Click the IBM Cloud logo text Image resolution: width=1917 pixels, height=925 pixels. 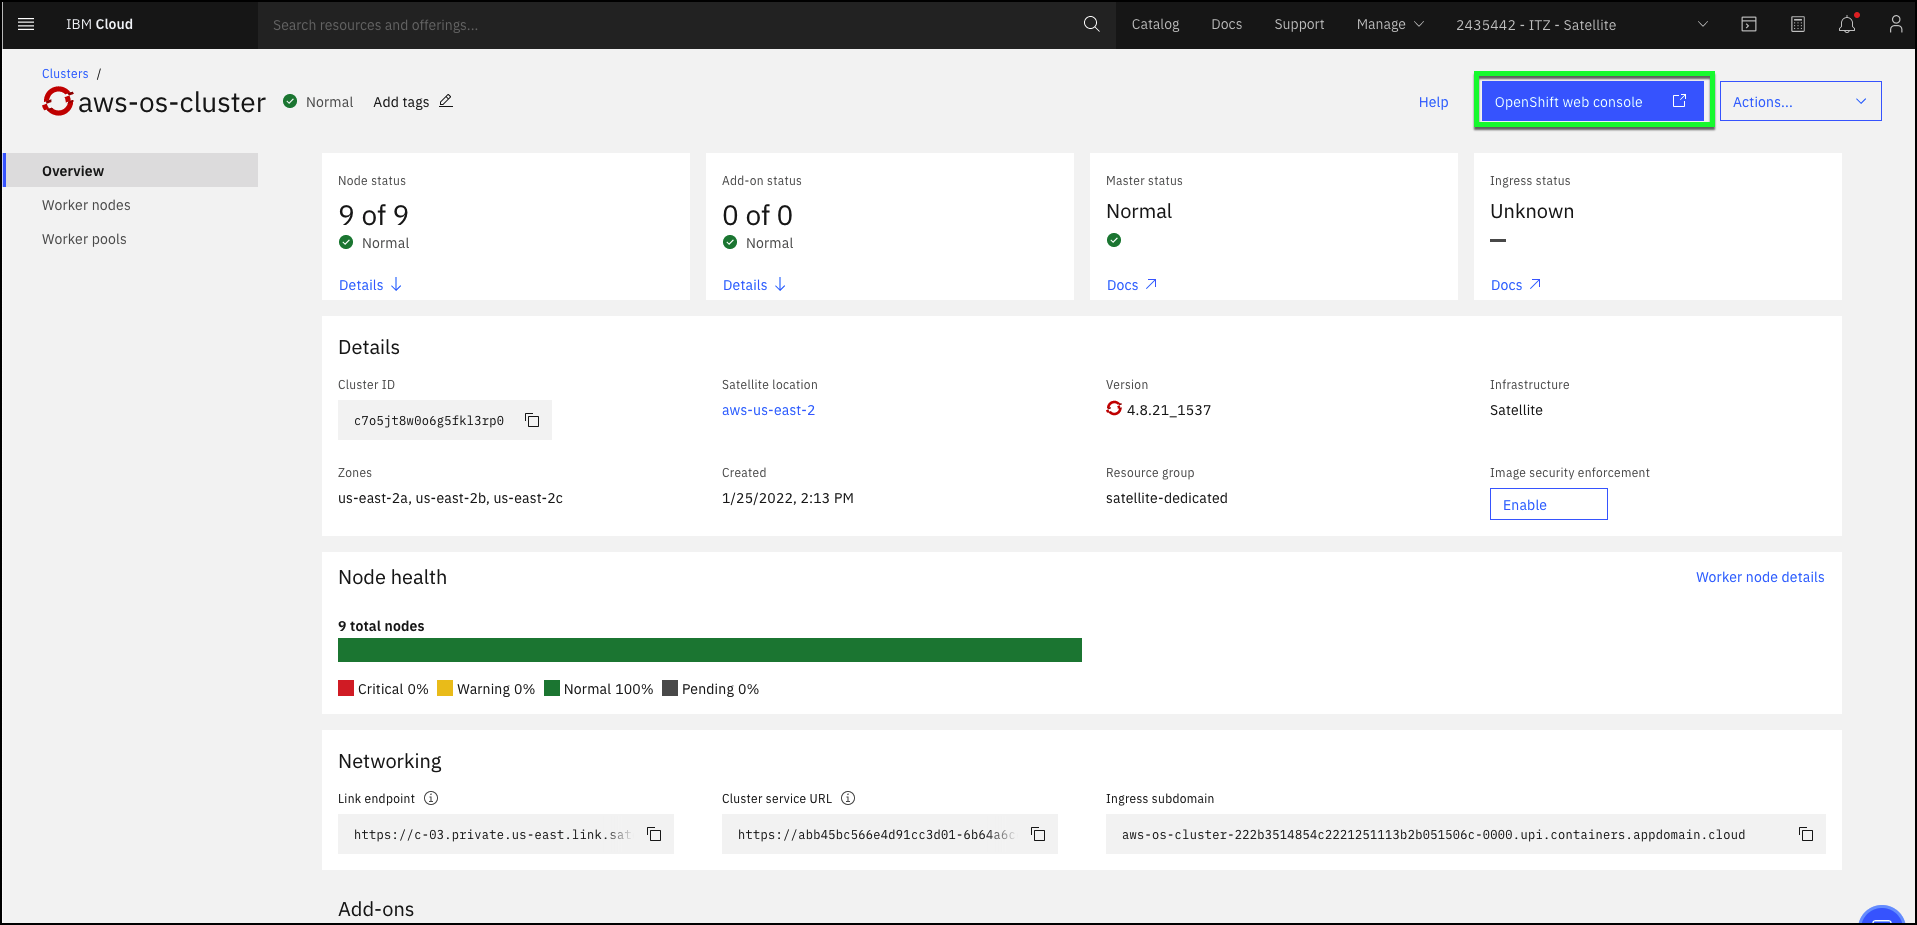click(x=99, y=24)
